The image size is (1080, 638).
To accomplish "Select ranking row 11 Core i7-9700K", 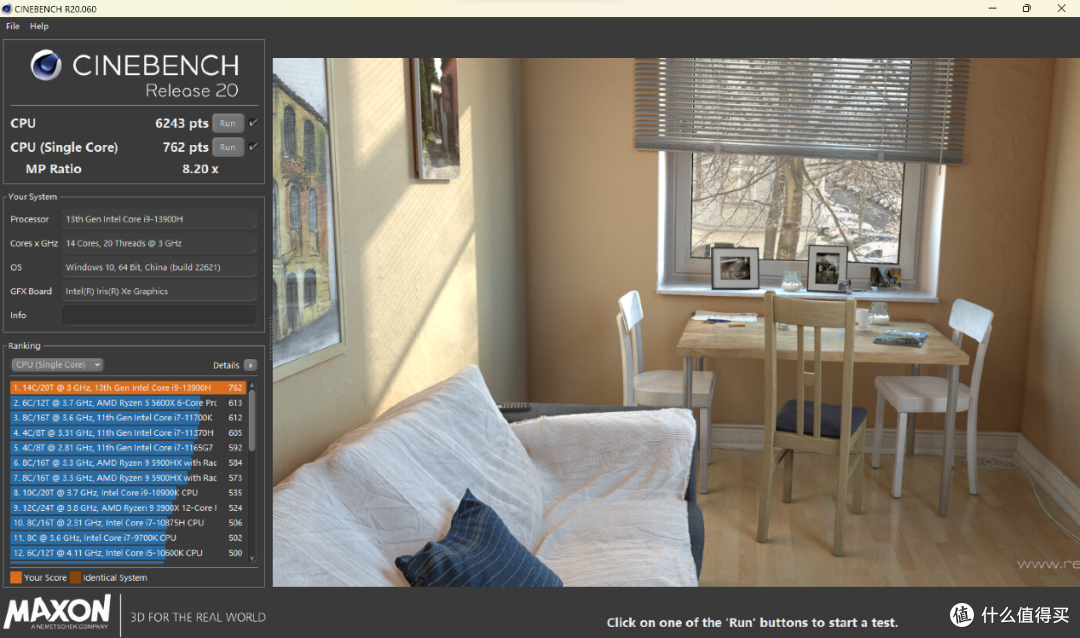I will point(127,538).
